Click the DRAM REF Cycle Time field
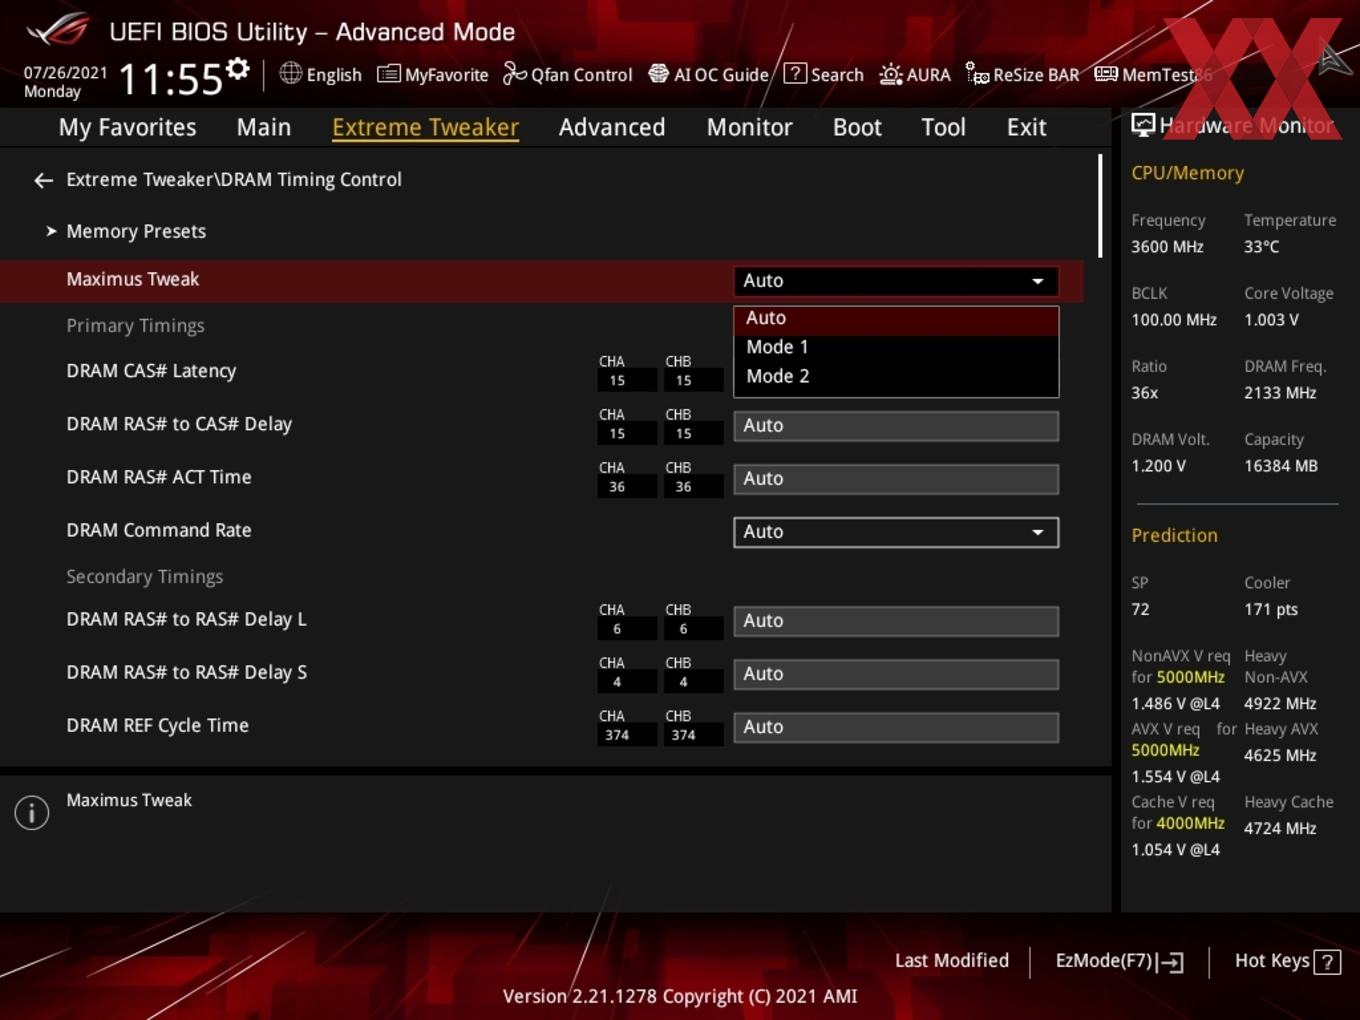 pyautogui.click(x=896, y=727)
